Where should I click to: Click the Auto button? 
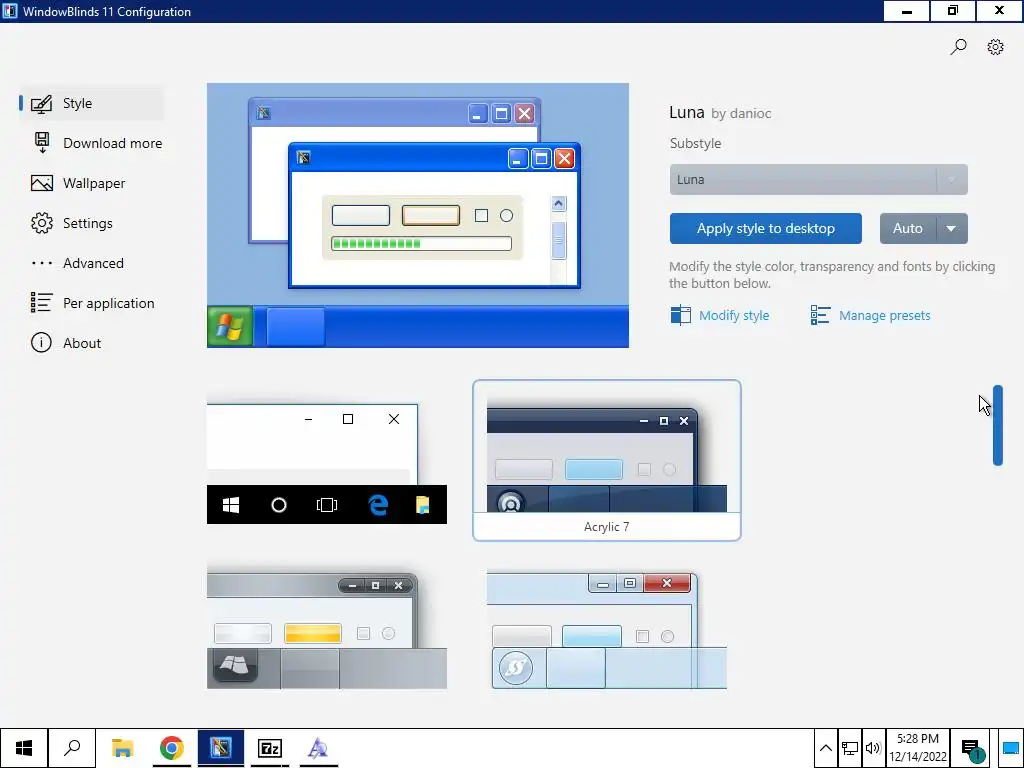908,229
